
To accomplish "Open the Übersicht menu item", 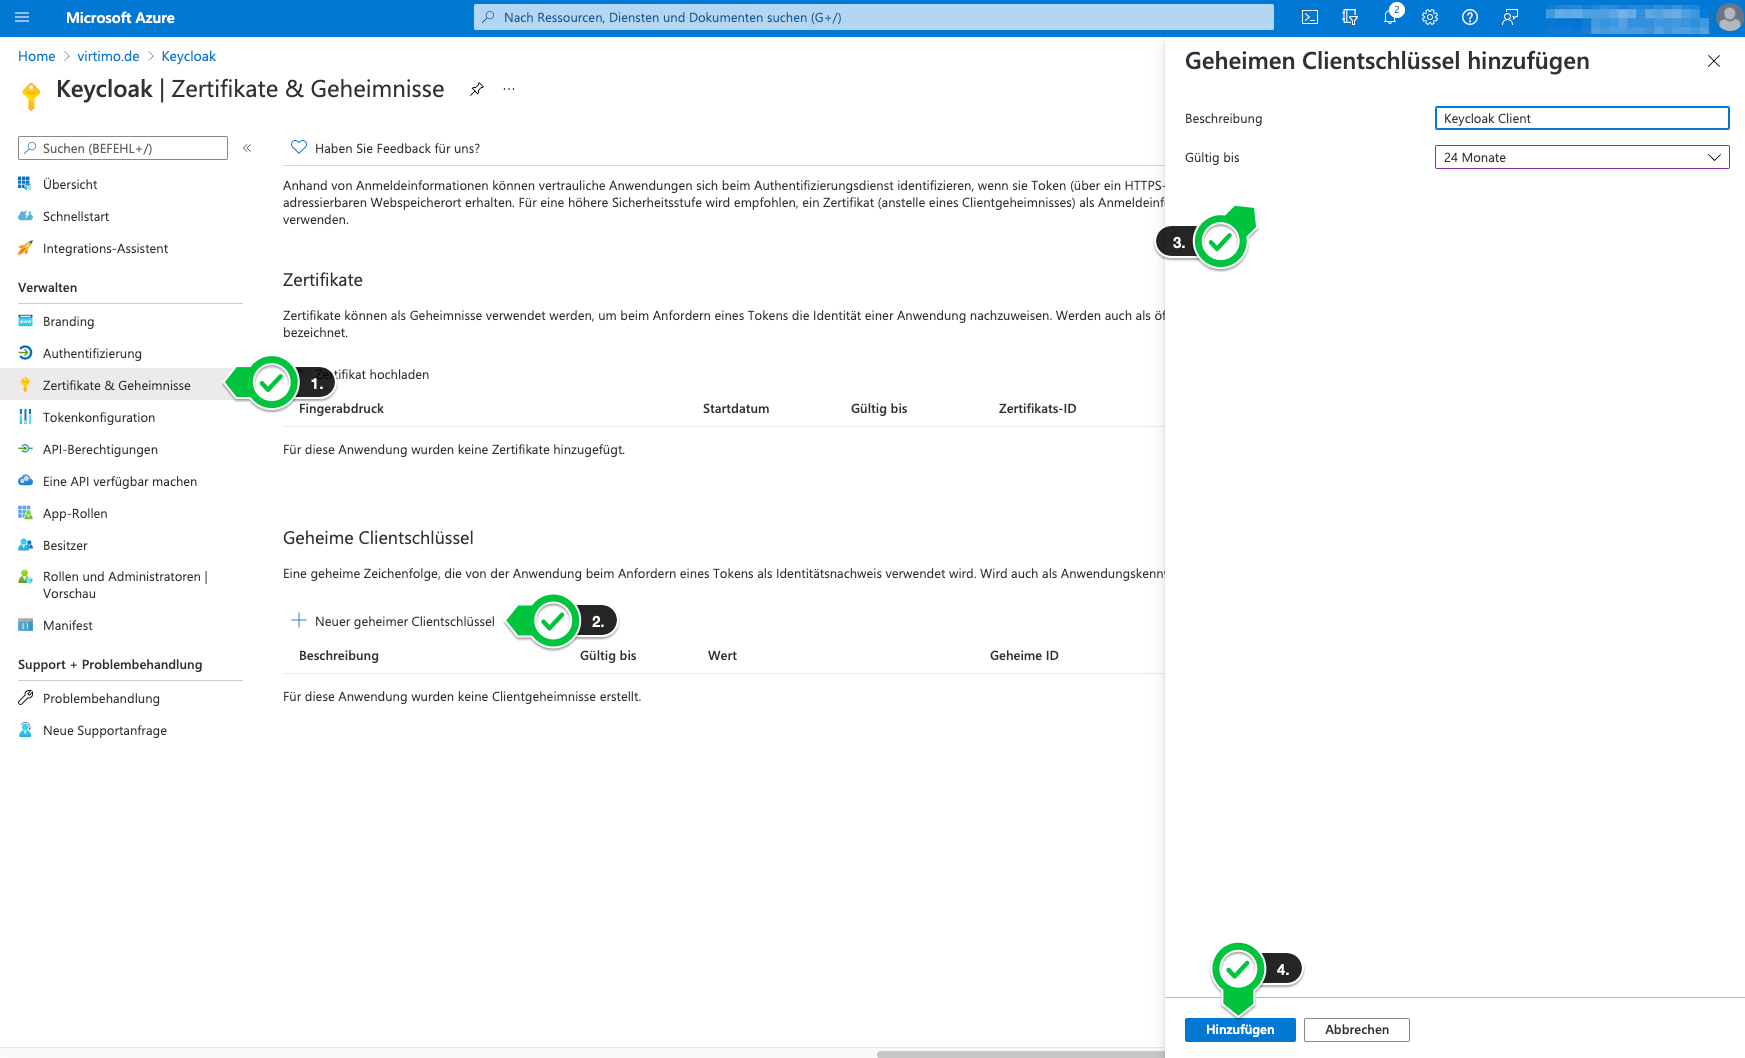I will pos(70,184).
